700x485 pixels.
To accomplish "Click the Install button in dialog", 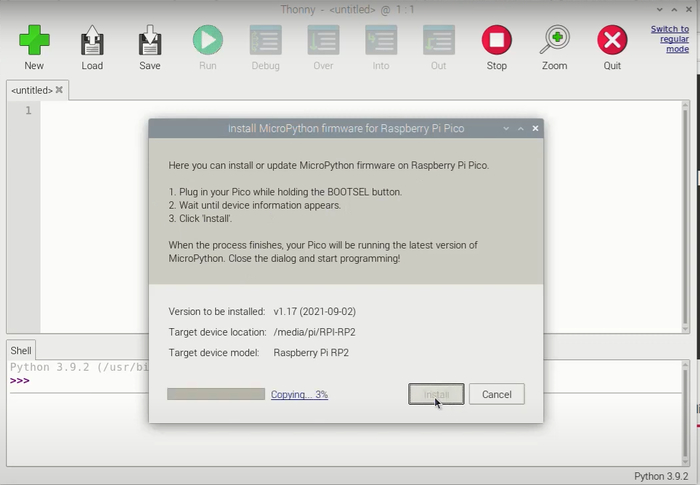I will pos(436,394).
